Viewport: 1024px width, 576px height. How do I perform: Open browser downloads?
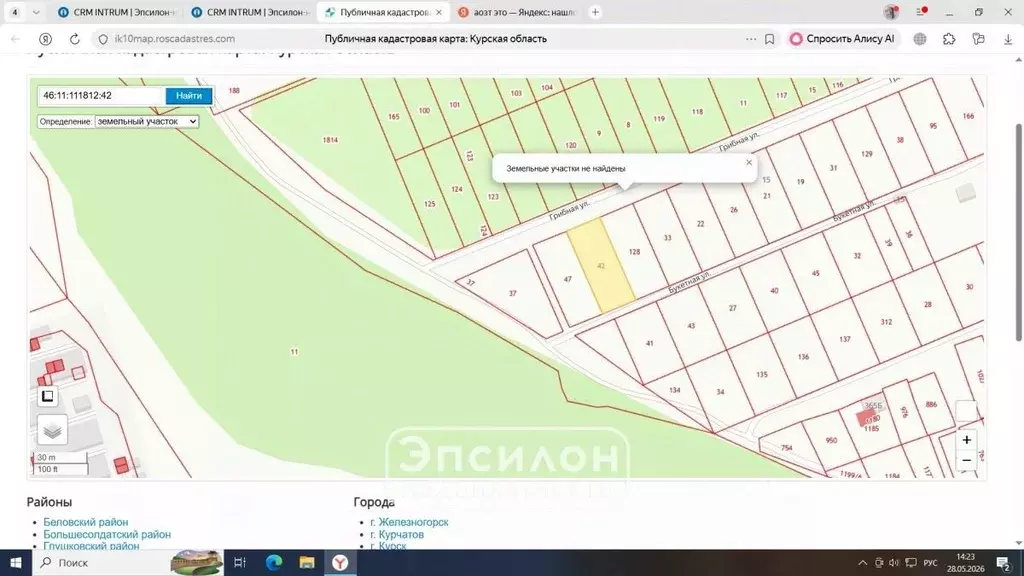(1008, 39)
